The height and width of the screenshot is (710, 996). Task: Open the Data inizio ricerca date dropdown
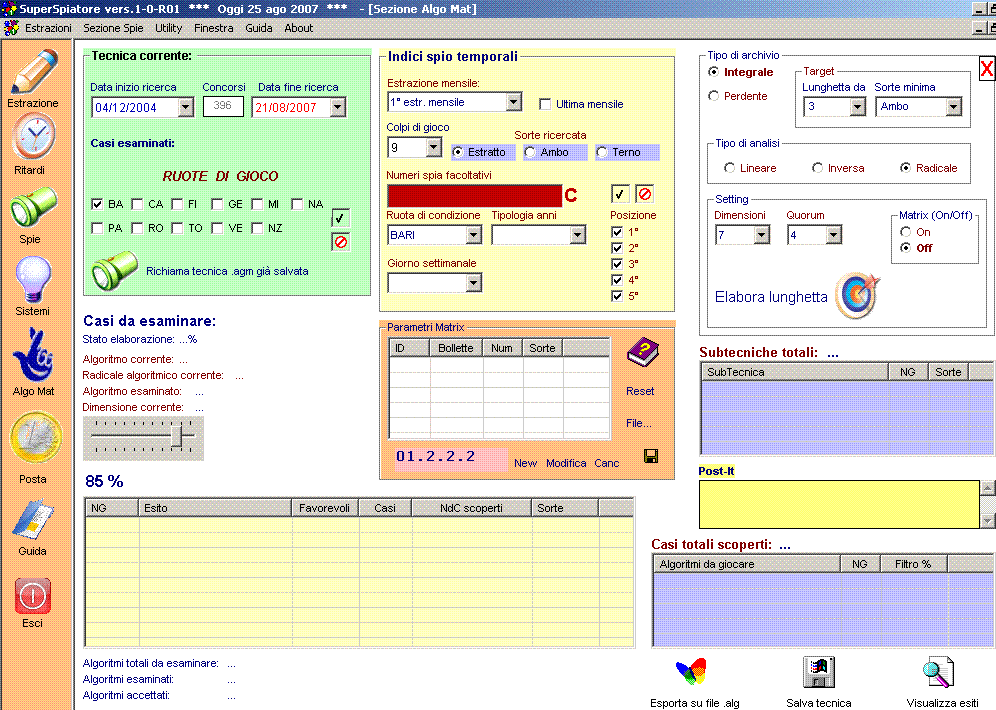pos(185,107)
